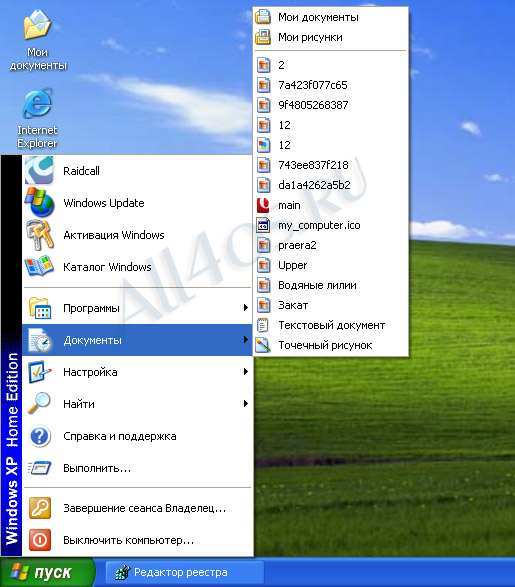
Task: Choose Активация Windows menu entry
Action: click(137, 235)
